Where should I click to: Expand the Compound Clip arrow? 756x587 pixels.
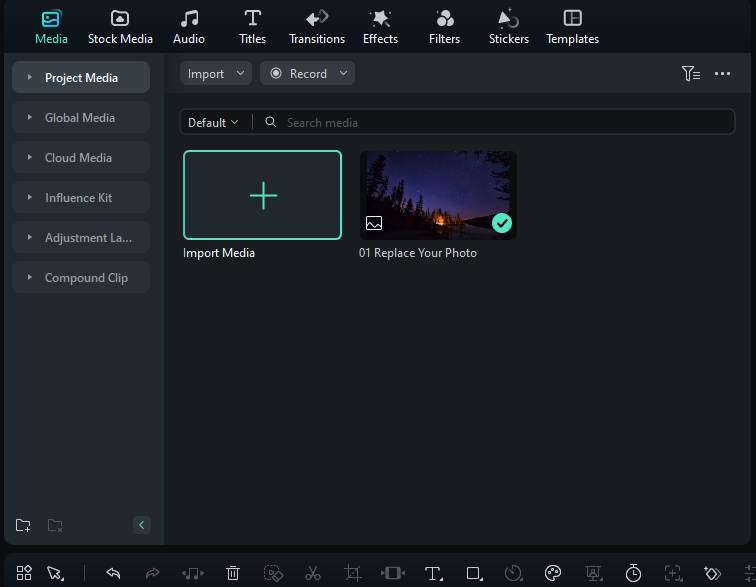point(29,277)
